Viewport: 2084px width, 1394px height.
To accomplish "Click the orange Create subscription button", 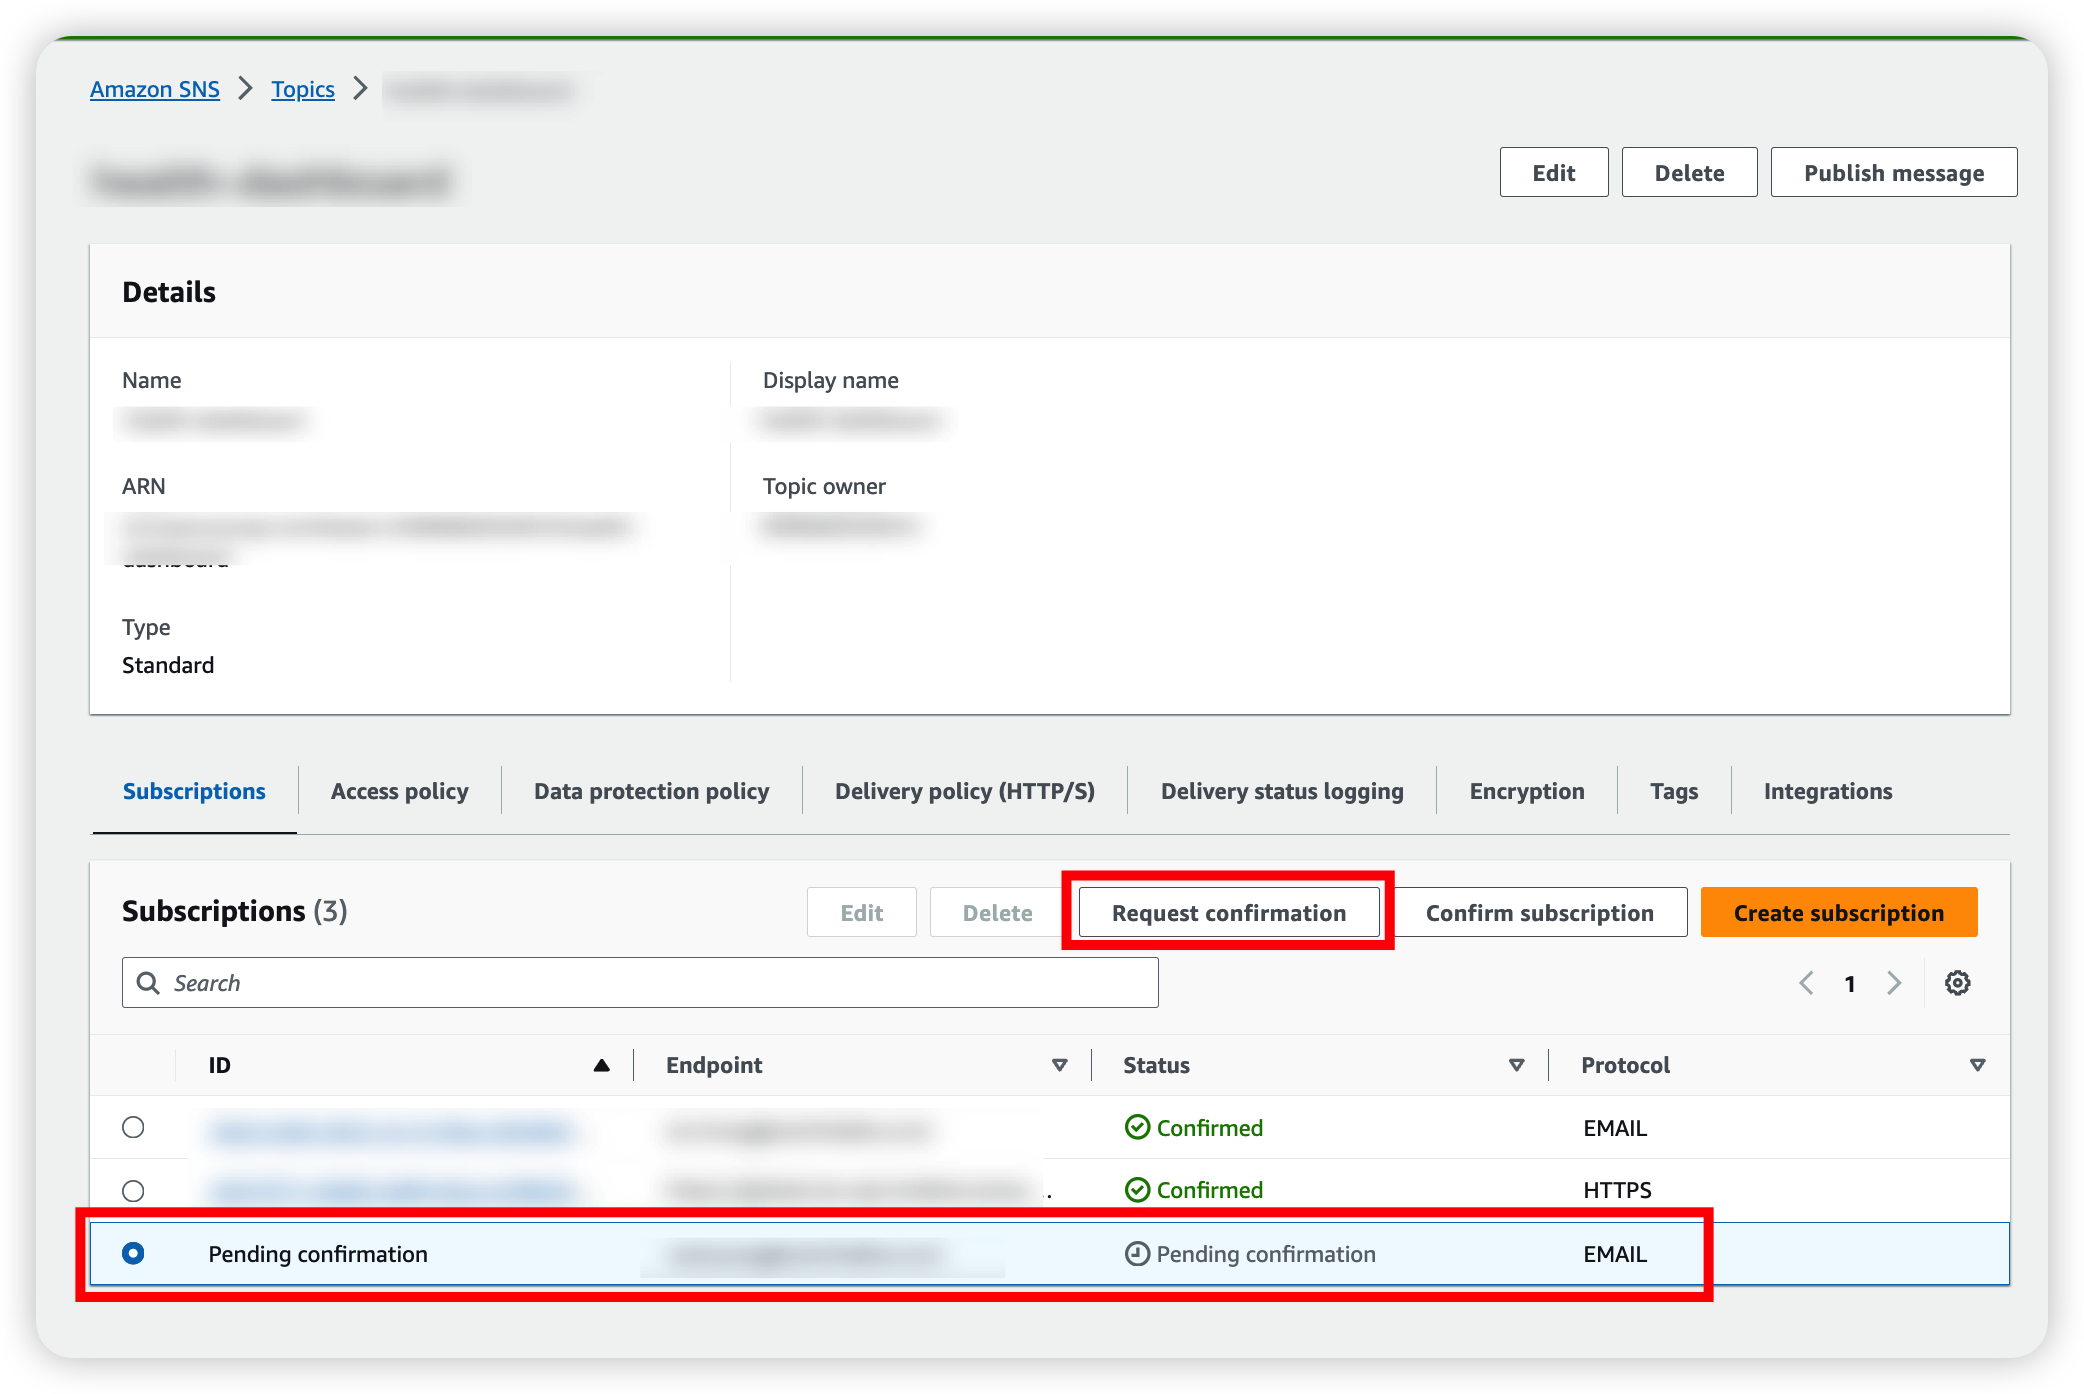I will pyautogui.click(x=1838, y=912).
